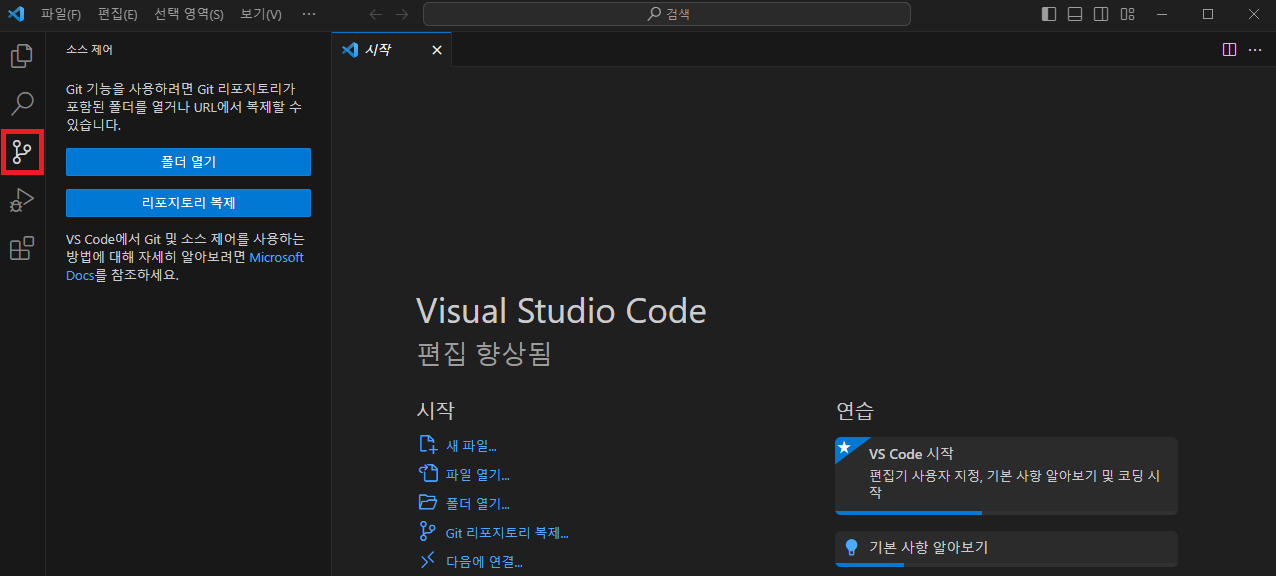
Task: Click the 새 파일... link
Action: [471, 446]
